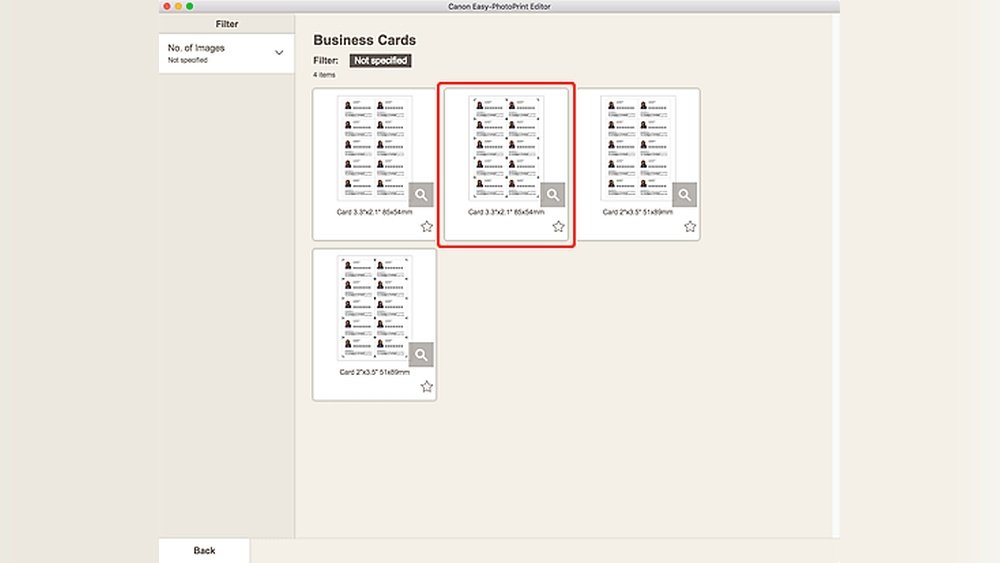Zoom preview of top-row Card 2"x3.5" template
This screenshot has height=563, width=1000.
tap(685, 194)
